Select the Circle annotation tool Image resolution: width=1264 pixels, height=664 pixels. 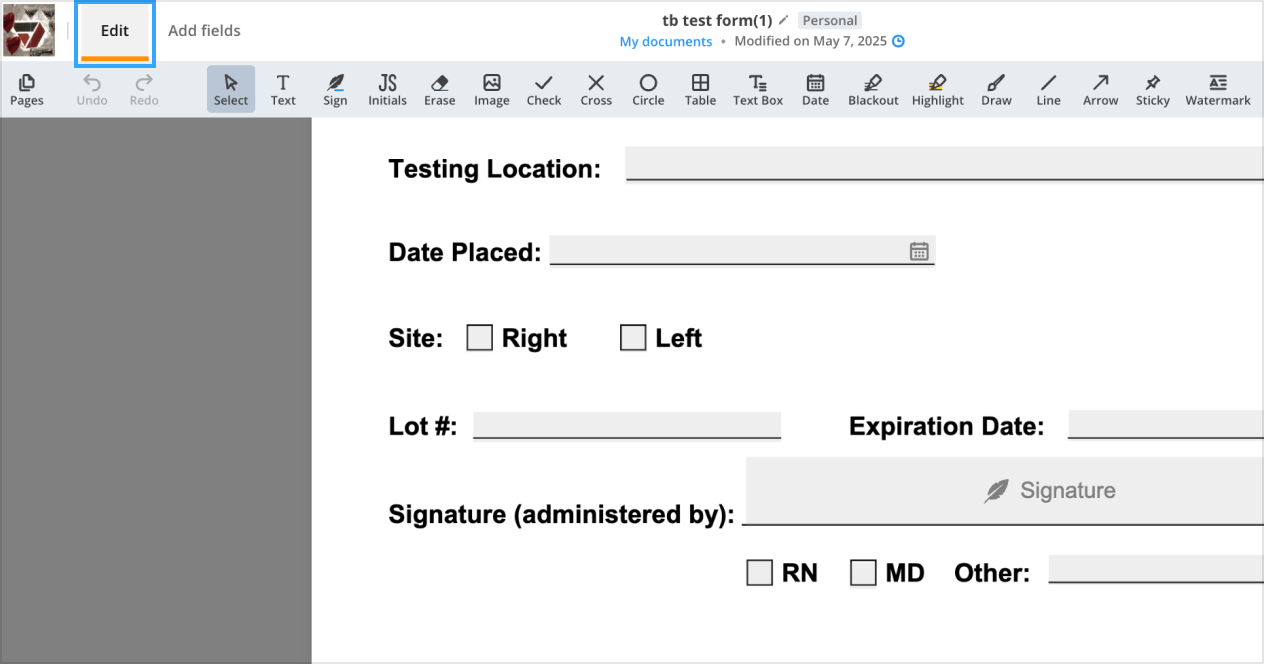pyautogui.click(x=647, y=89)
